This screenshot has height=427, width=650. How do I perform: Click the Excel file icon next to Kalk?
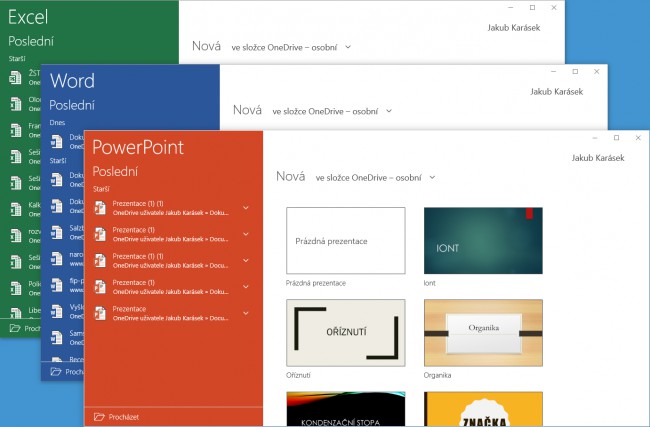[16, 209]
